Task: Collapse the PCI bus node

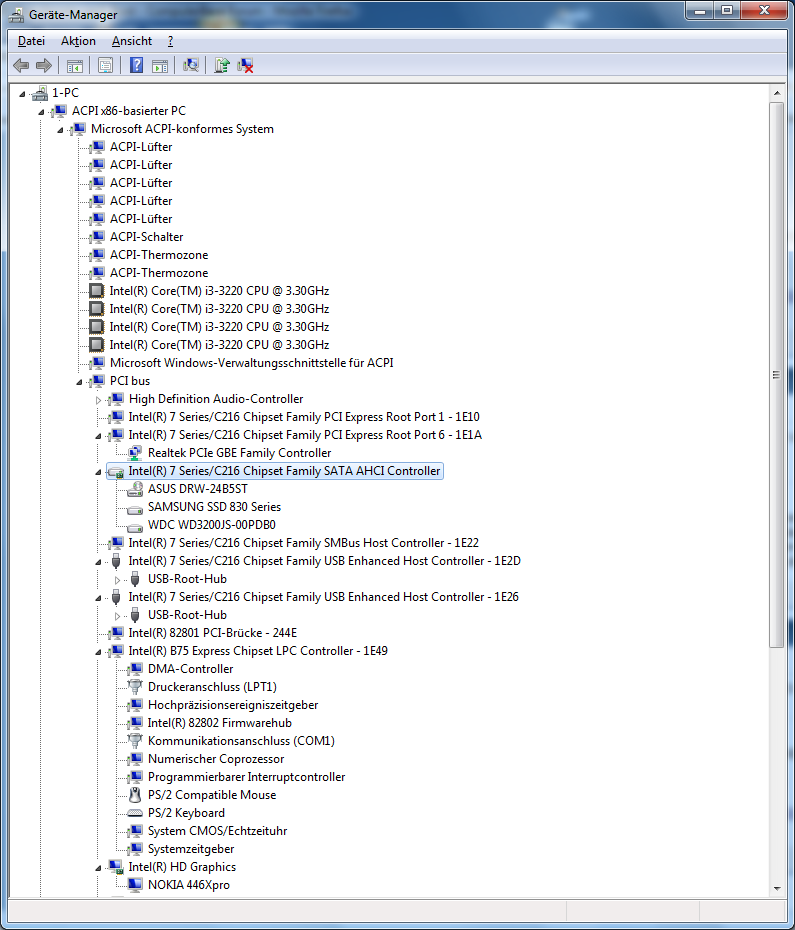Action: (80, 382)
